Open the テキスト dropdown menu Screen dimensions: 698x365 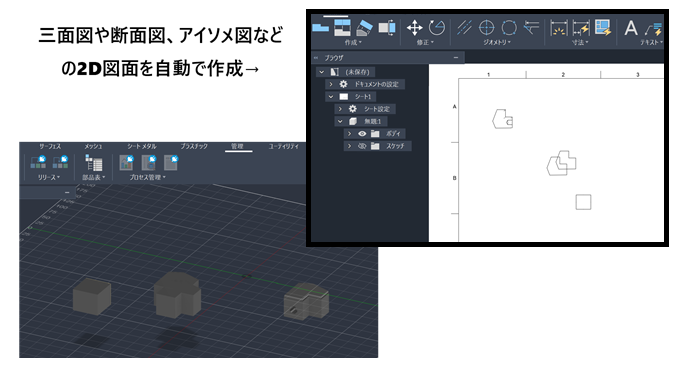coord(651,43)
